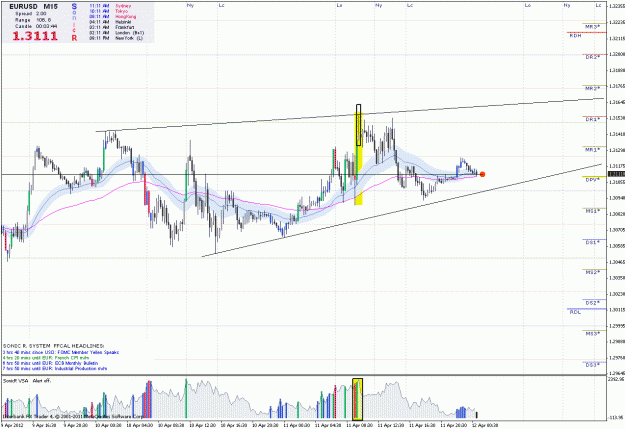The width and height of the screenshot is (625, 429).
Task: Click the London clock row
Action: point(116,33)
